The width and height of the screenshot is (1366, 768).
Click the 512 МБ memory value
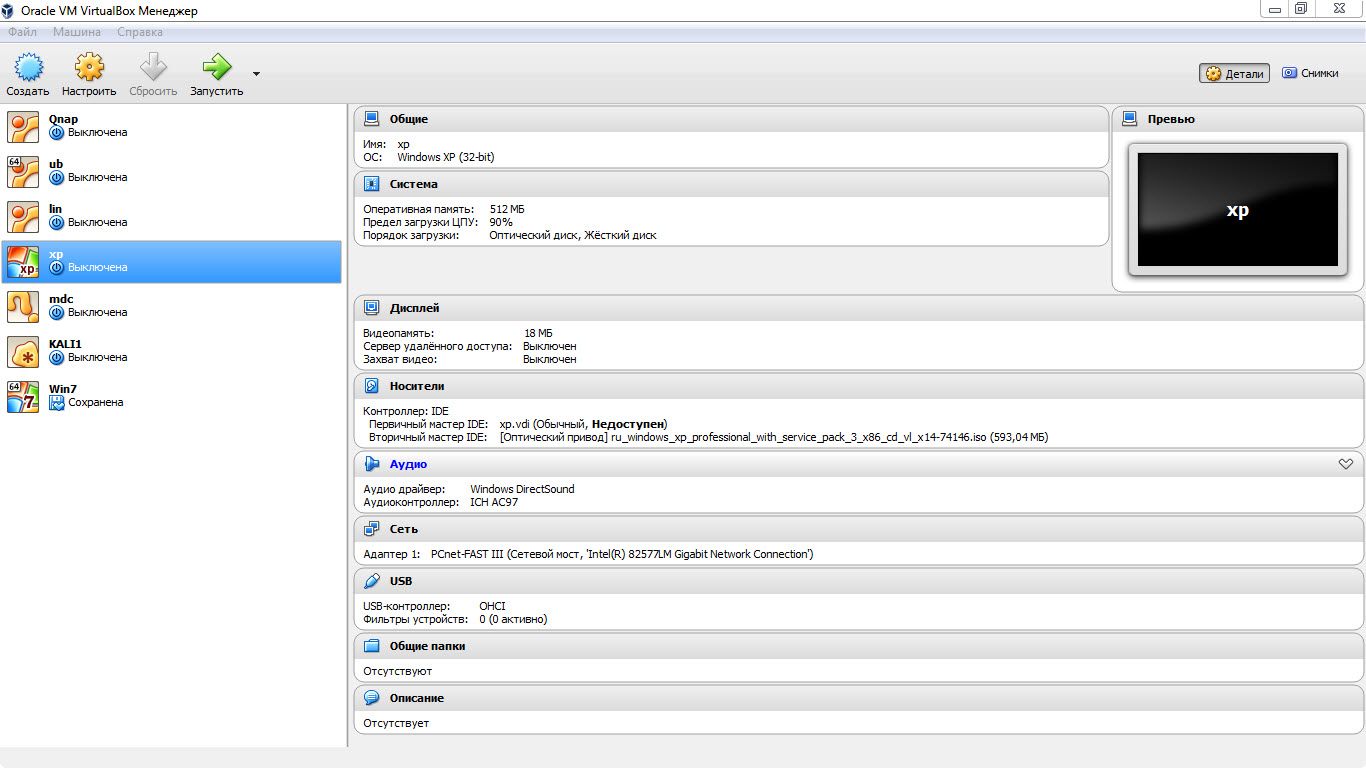click(x=507, y=209)
